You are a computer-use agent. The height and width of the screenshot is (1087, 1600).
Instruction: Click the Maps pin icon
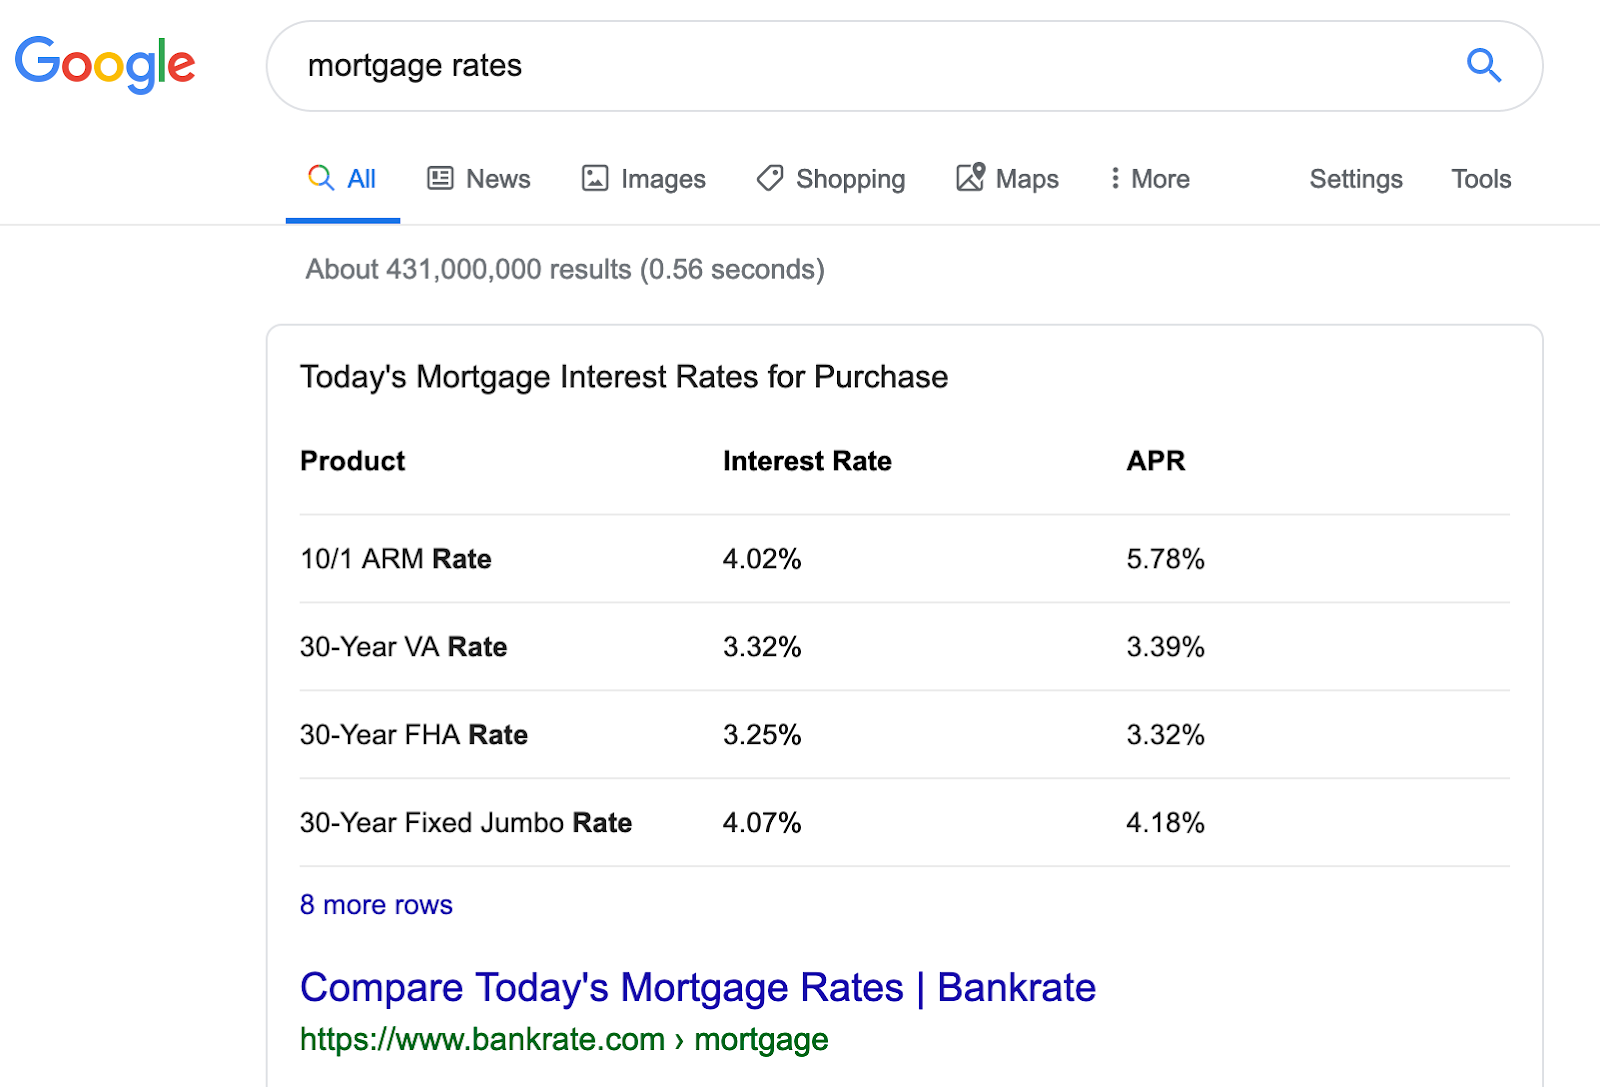click(x=970, y=177)
